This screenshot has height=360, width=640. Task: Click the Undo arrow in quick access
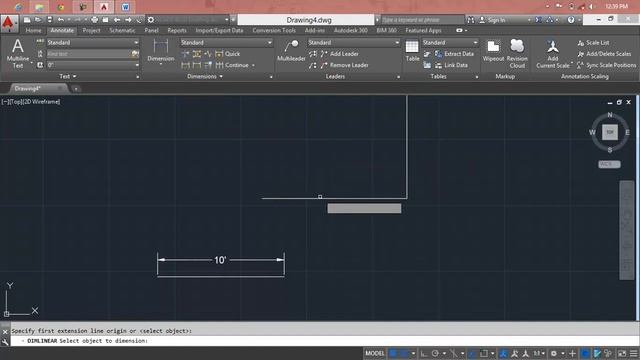tap(61, 20)
